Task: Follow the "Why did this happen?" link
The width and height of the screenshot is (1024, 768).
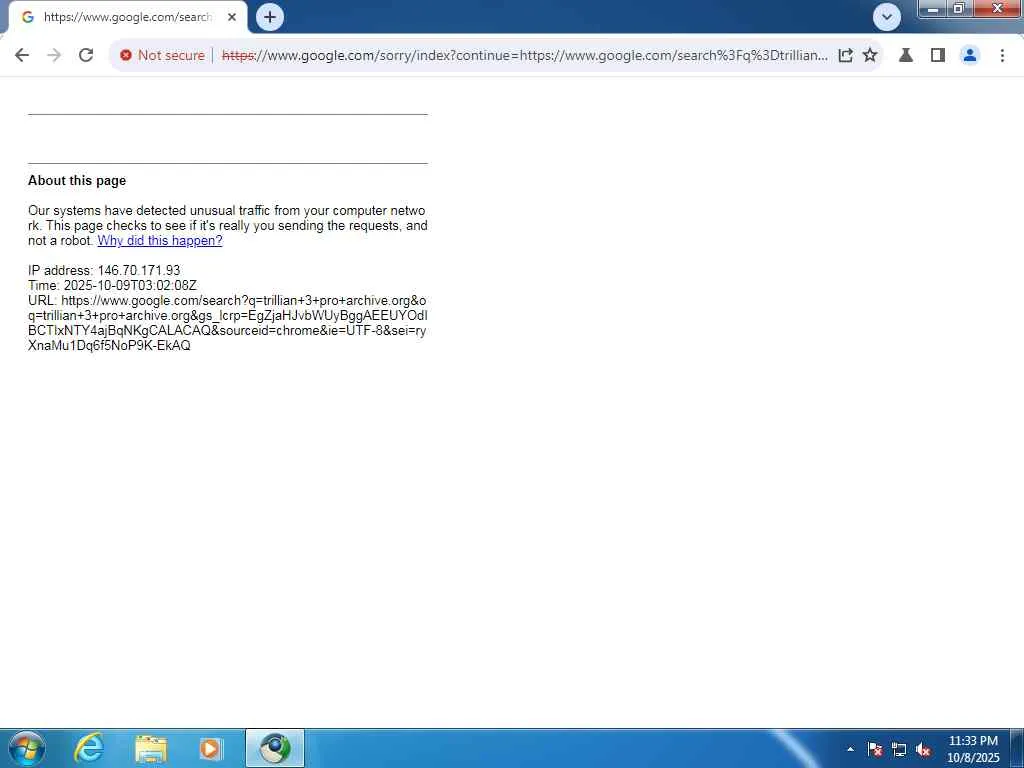Action: tap(160, 240)
